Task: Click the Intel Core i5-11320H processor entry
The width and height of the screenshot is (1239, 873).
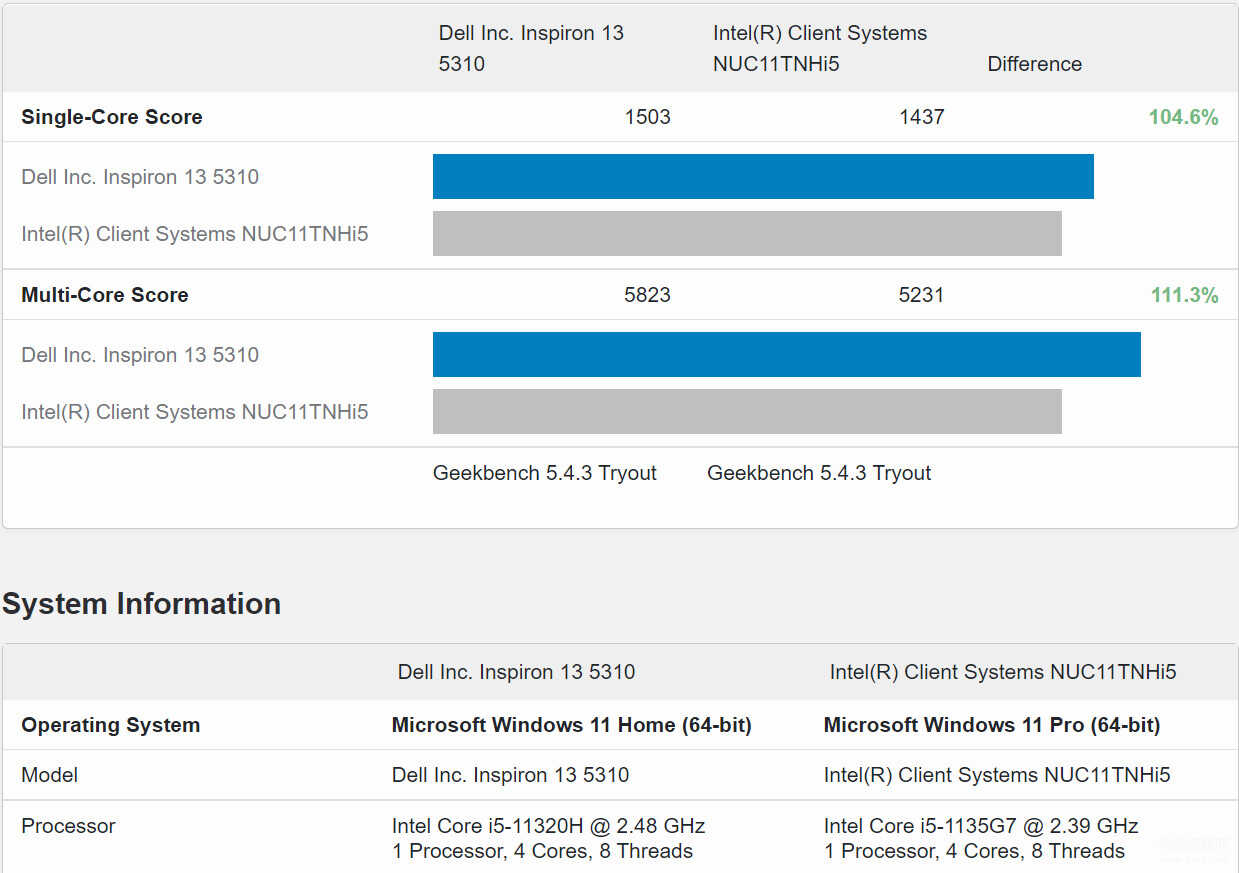Action: [548, 826]
